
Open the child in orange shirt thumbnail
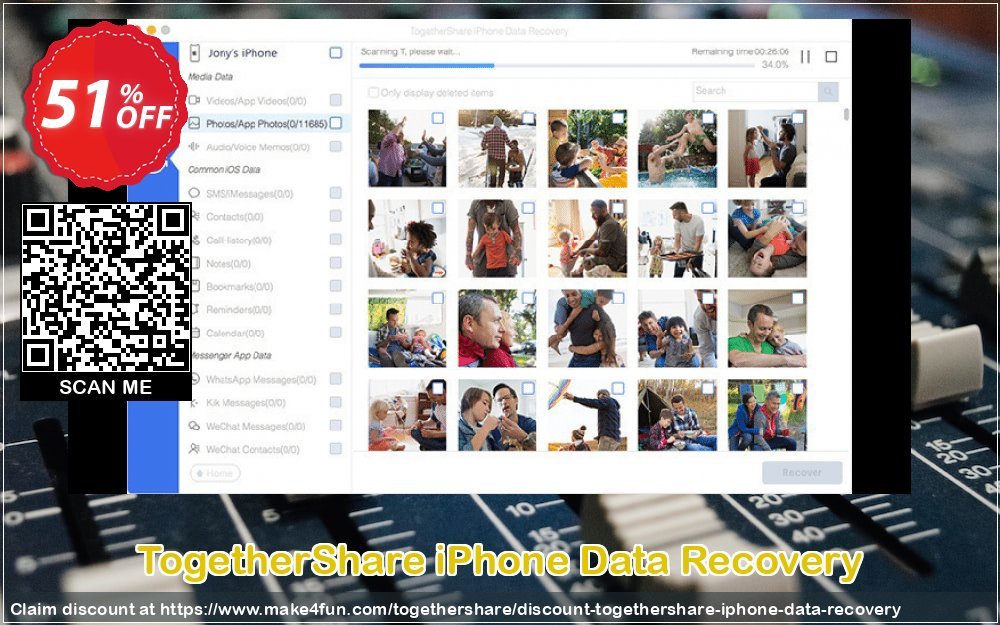point(497,239)
